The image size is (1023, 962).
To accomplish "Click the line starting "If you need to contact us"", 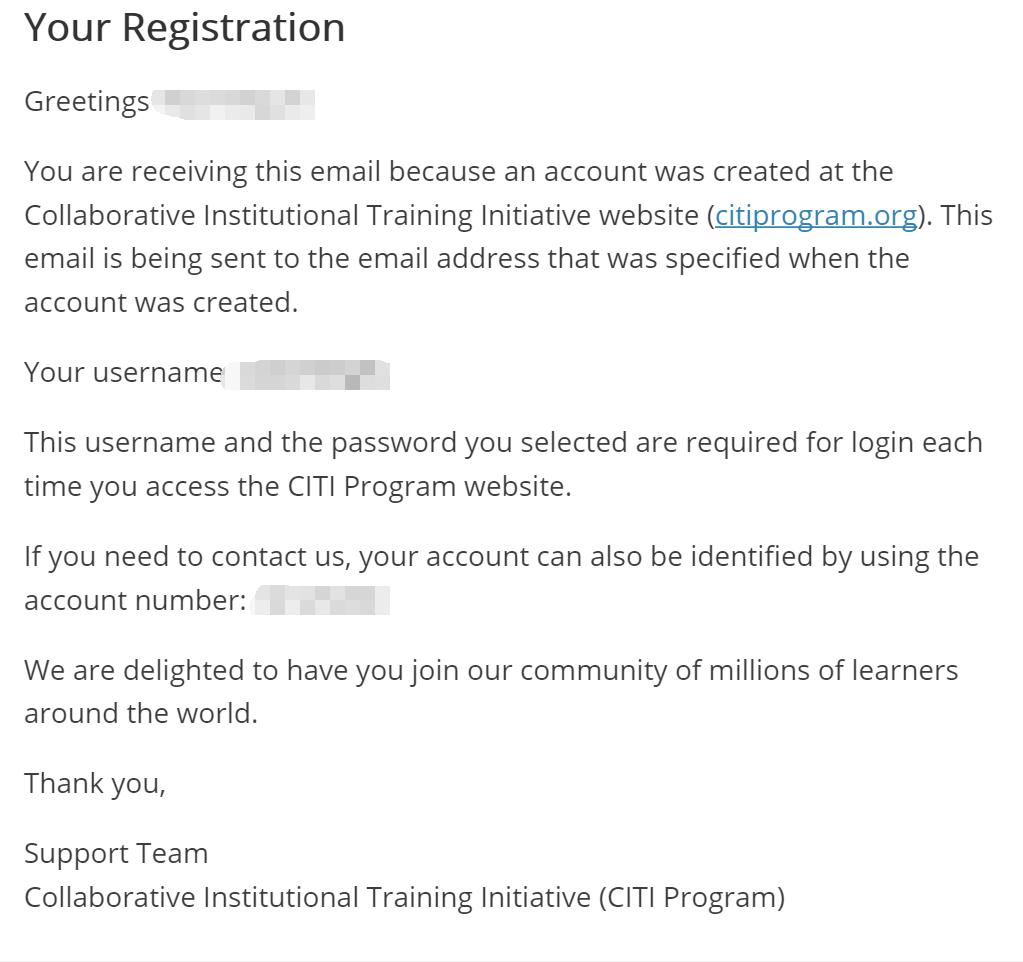I will coord(502,558).
